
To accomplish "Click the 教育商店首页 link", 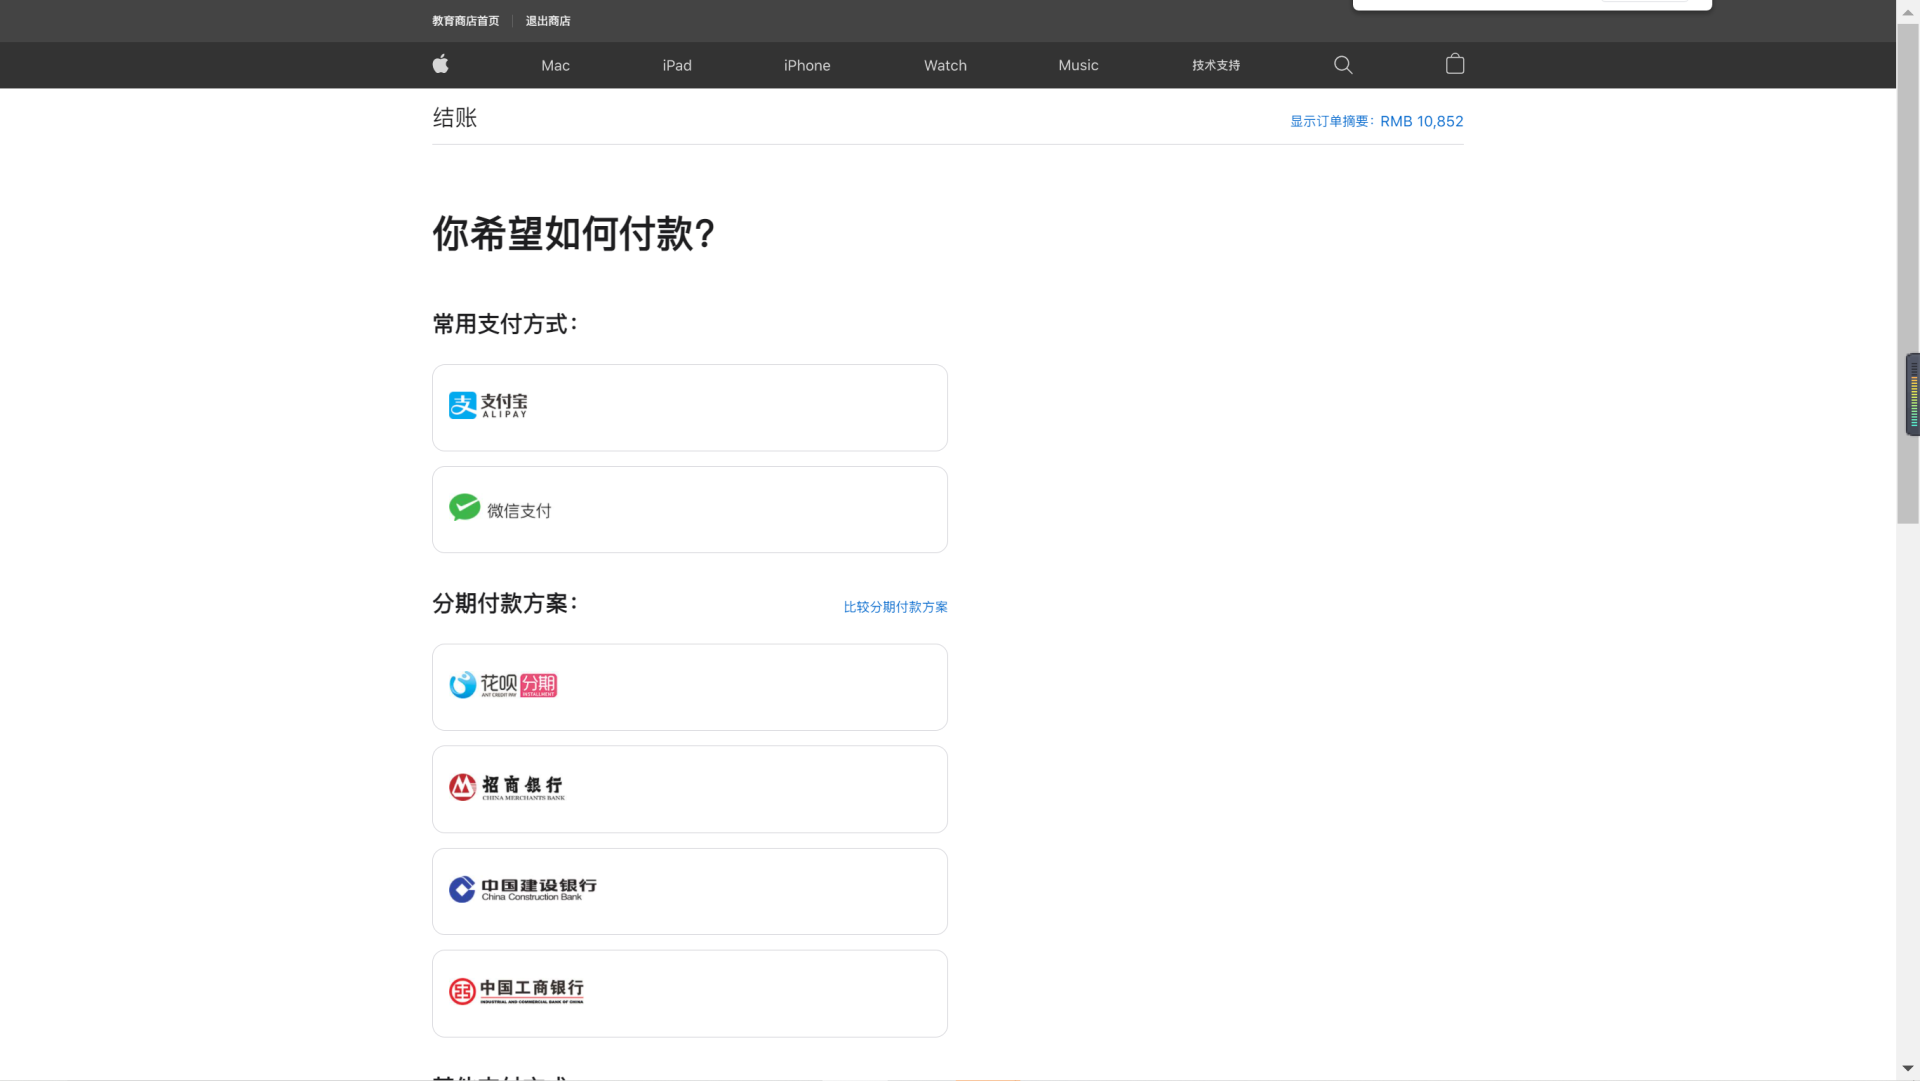I will (465, 20).
